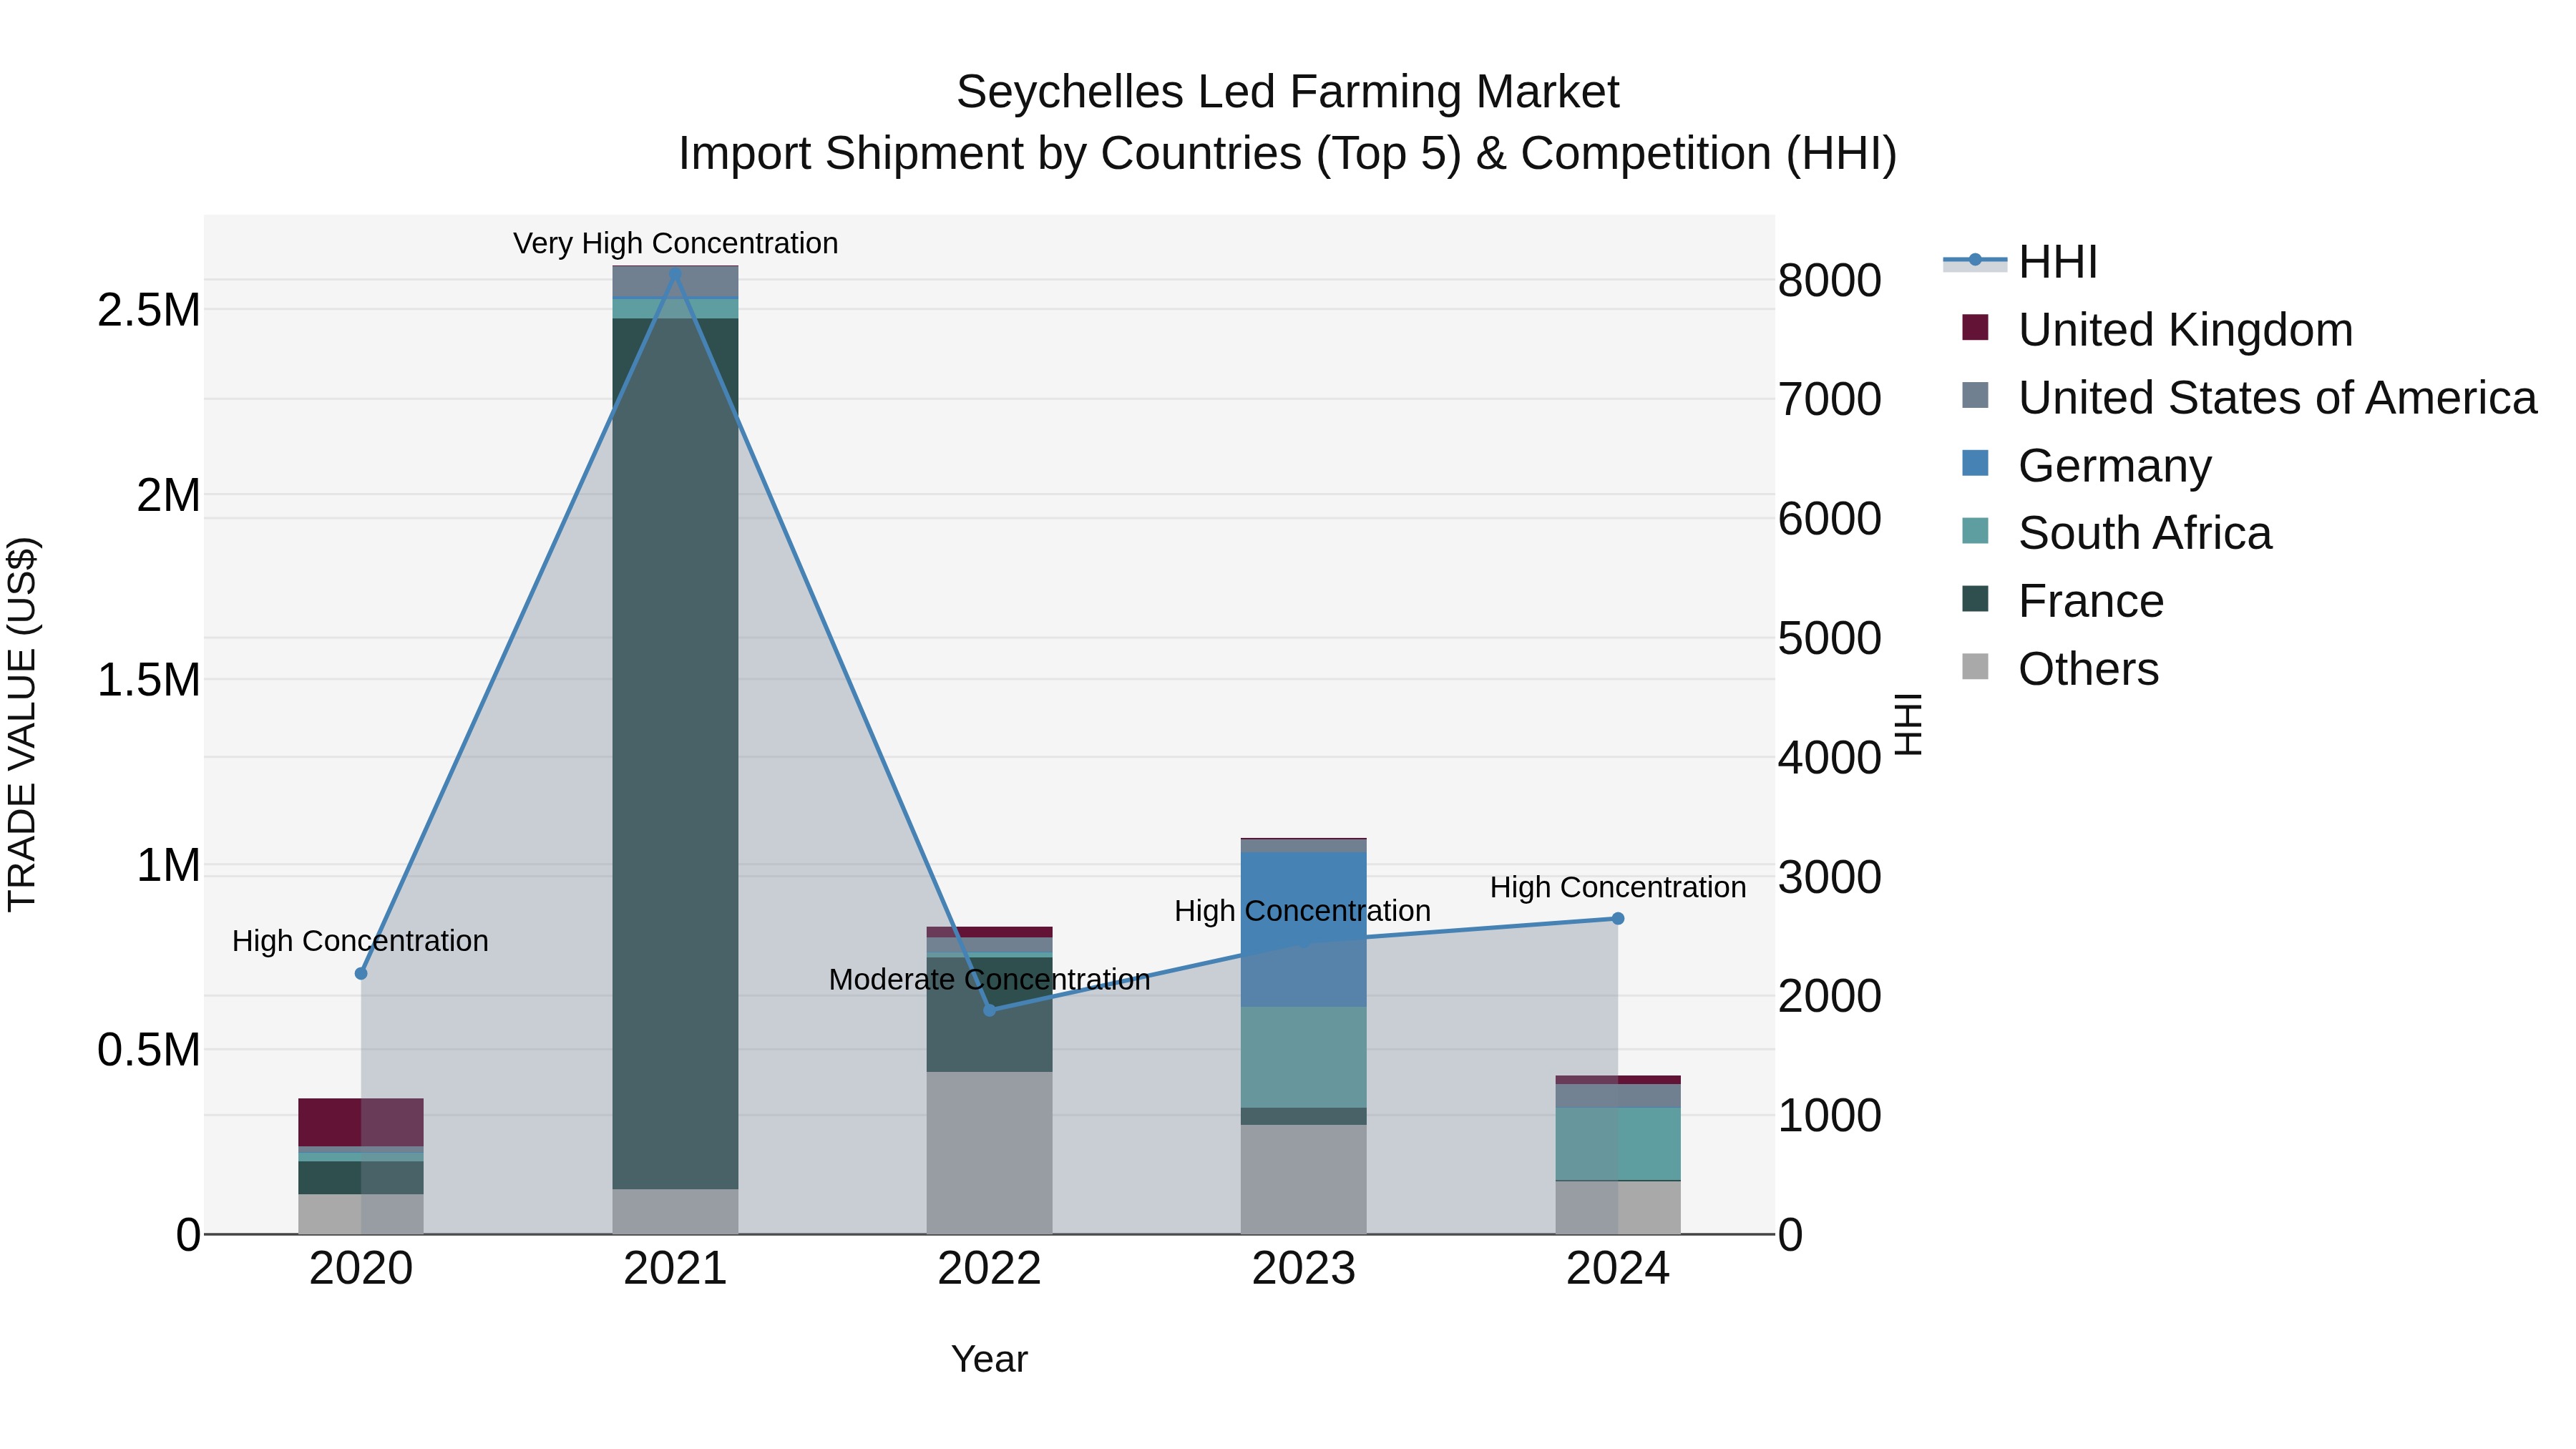Click the 2021 United States bar segment

[675, 282]
